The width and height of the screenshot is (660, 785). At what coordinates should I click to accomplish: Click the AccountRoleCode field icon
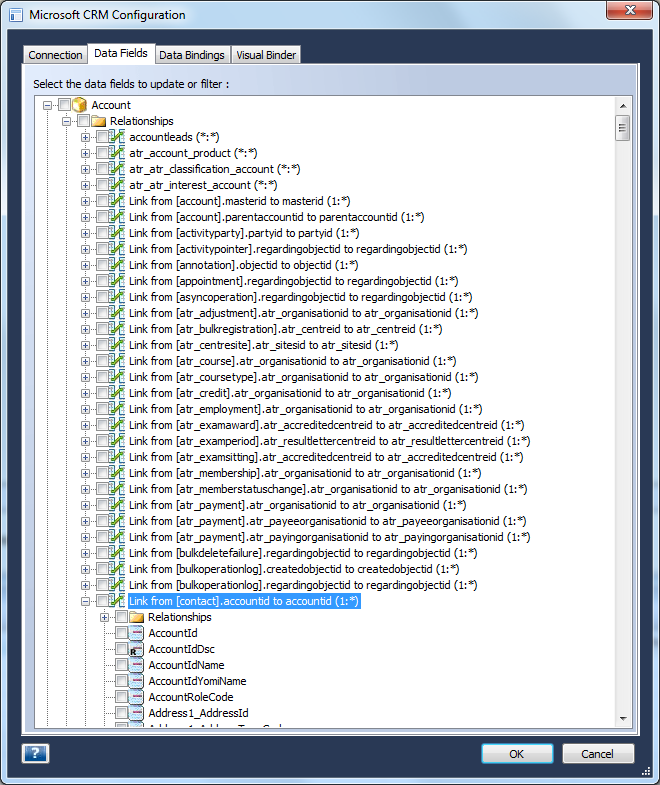tap(136, 697)
